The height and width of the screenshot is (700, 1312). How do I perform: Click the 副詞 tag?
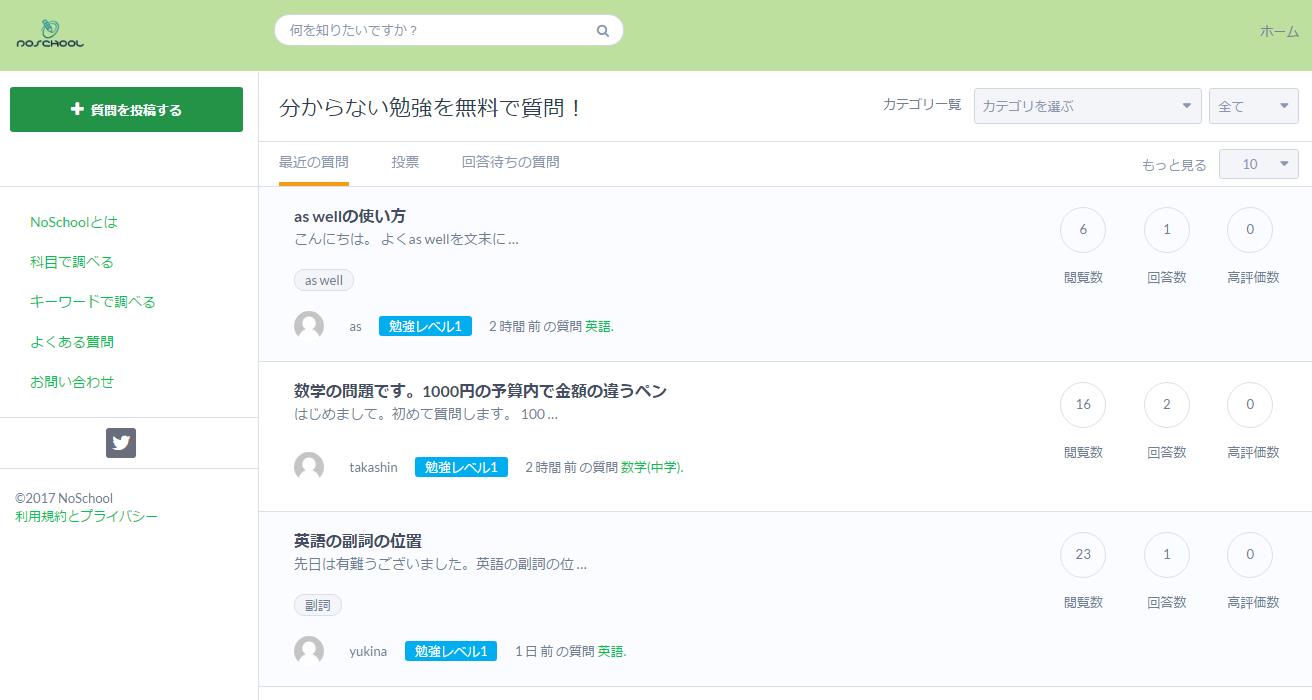click(318, 605)
